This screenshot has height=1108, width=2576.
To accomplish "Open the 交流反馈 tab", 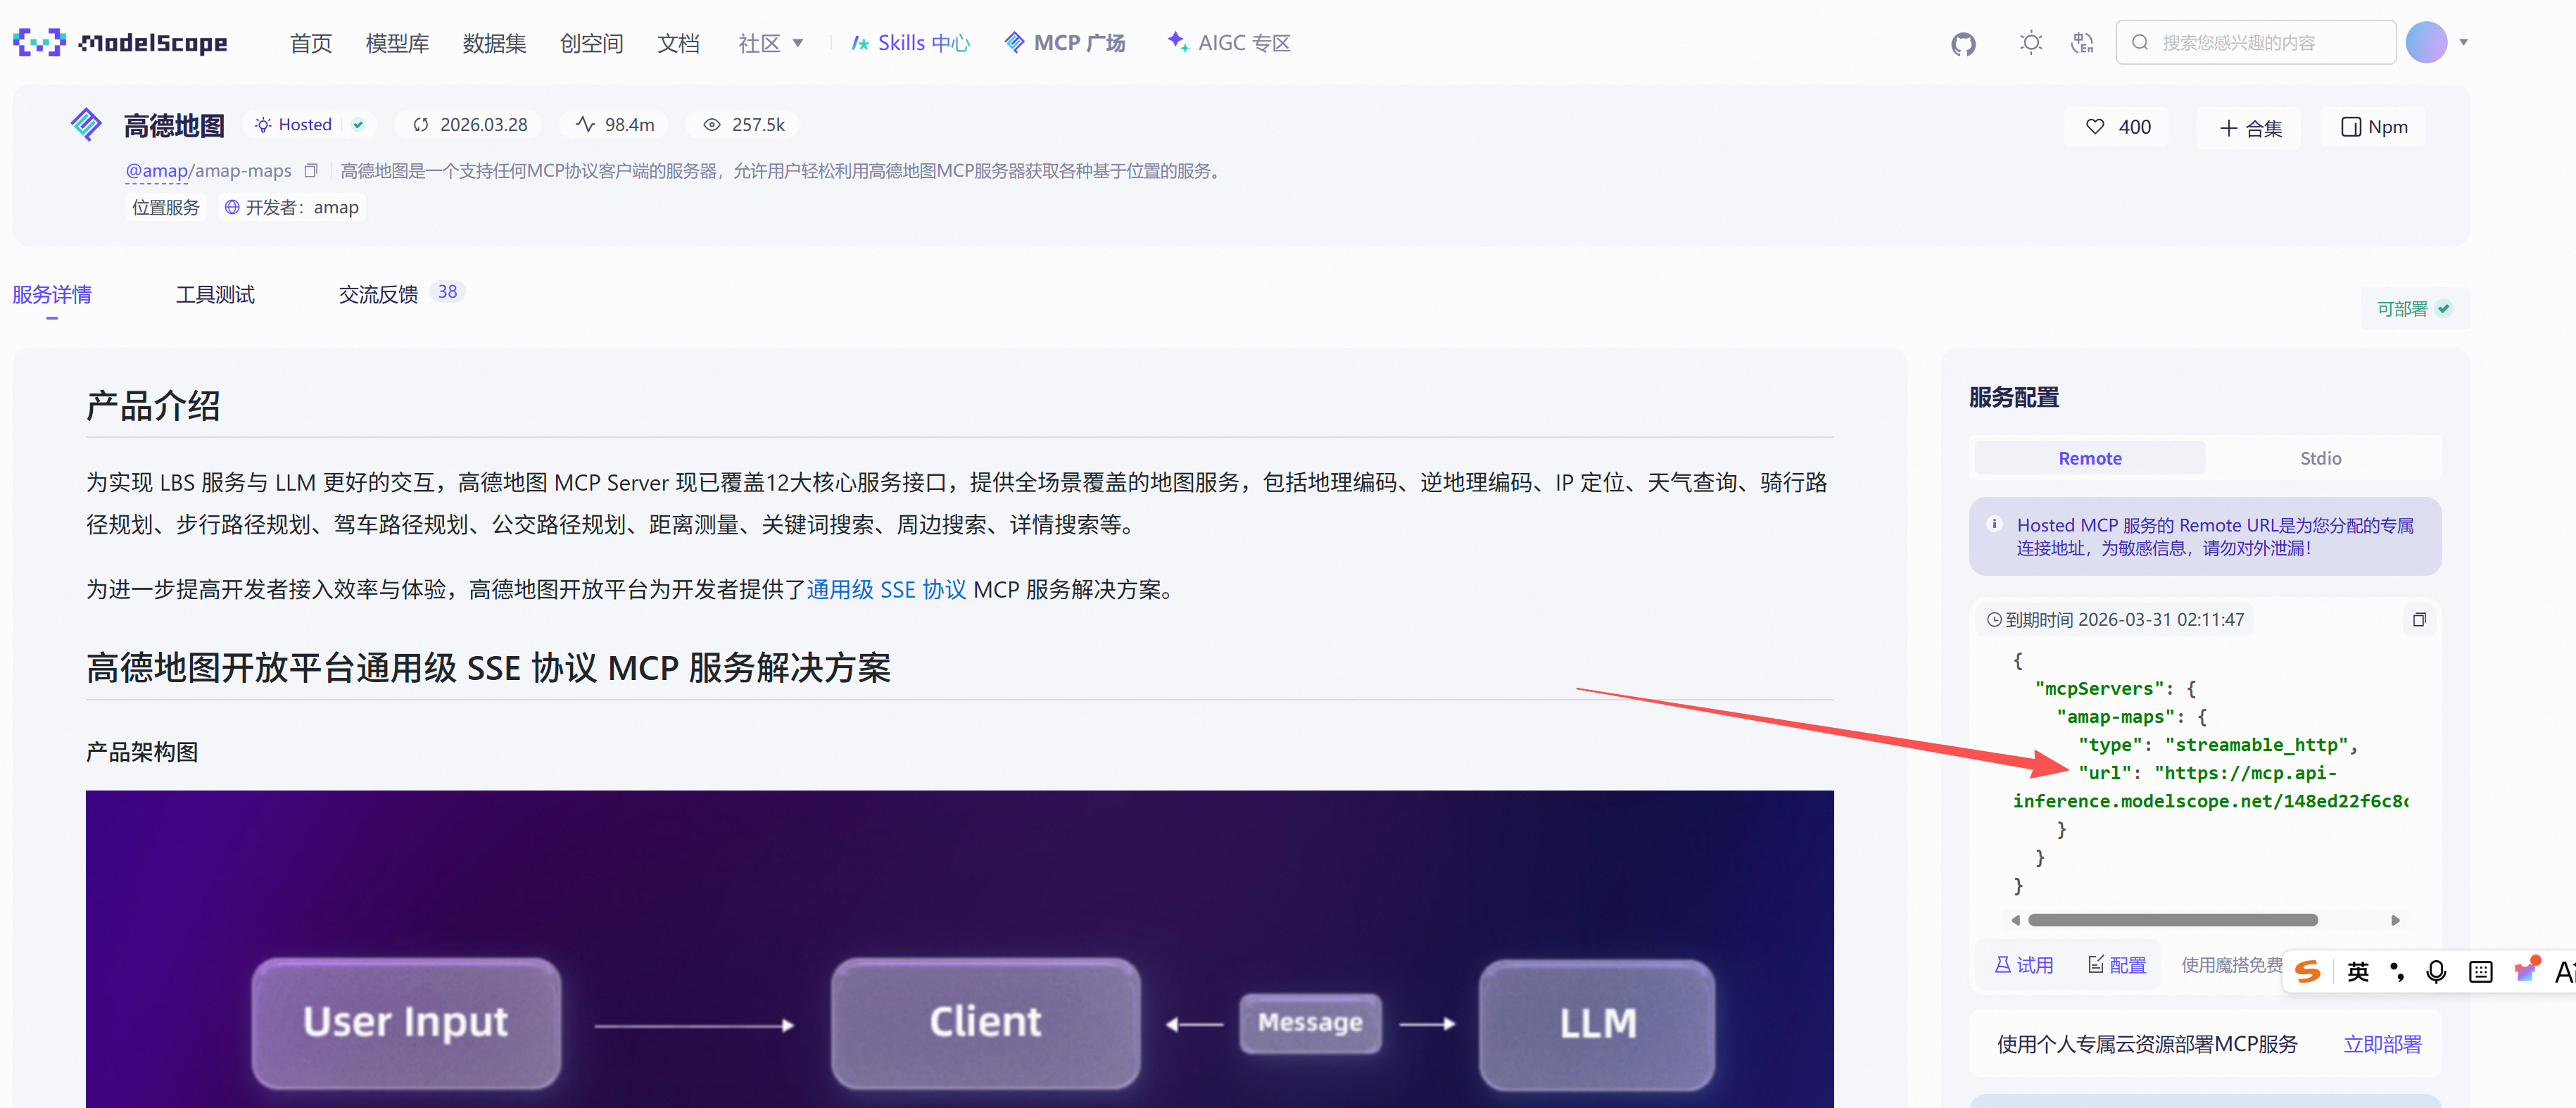I will pyautogui.click(x=378, y=294).
